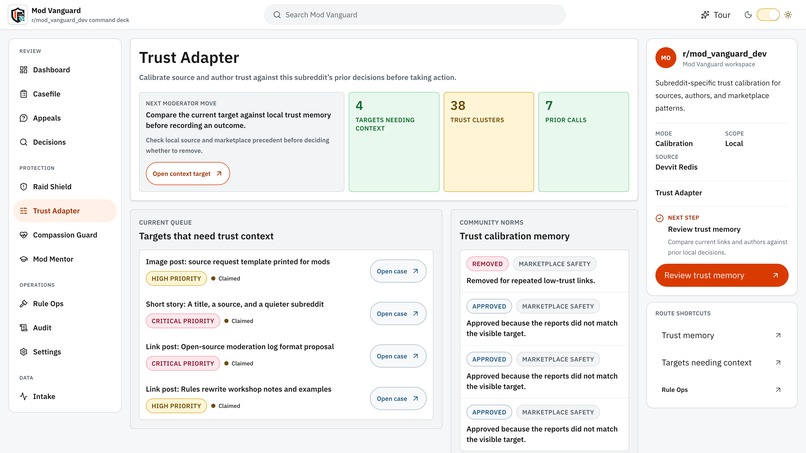Start the Tour

click(x=716, y=15)
